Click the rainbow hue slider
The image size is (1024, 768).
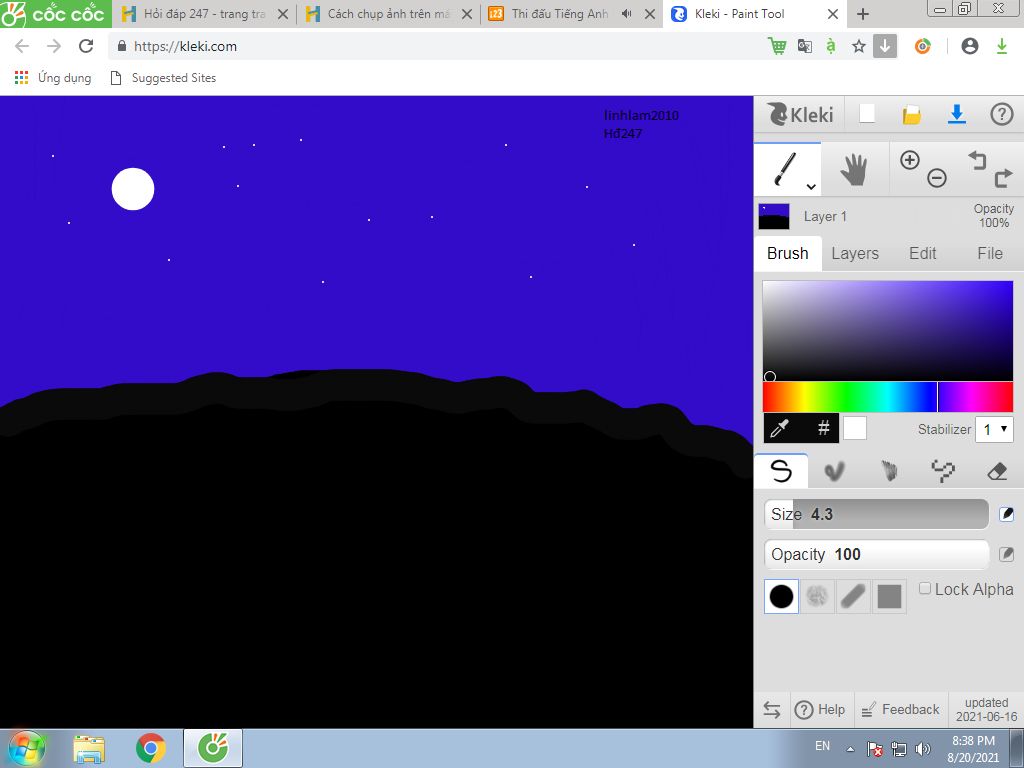click(888, 397)
